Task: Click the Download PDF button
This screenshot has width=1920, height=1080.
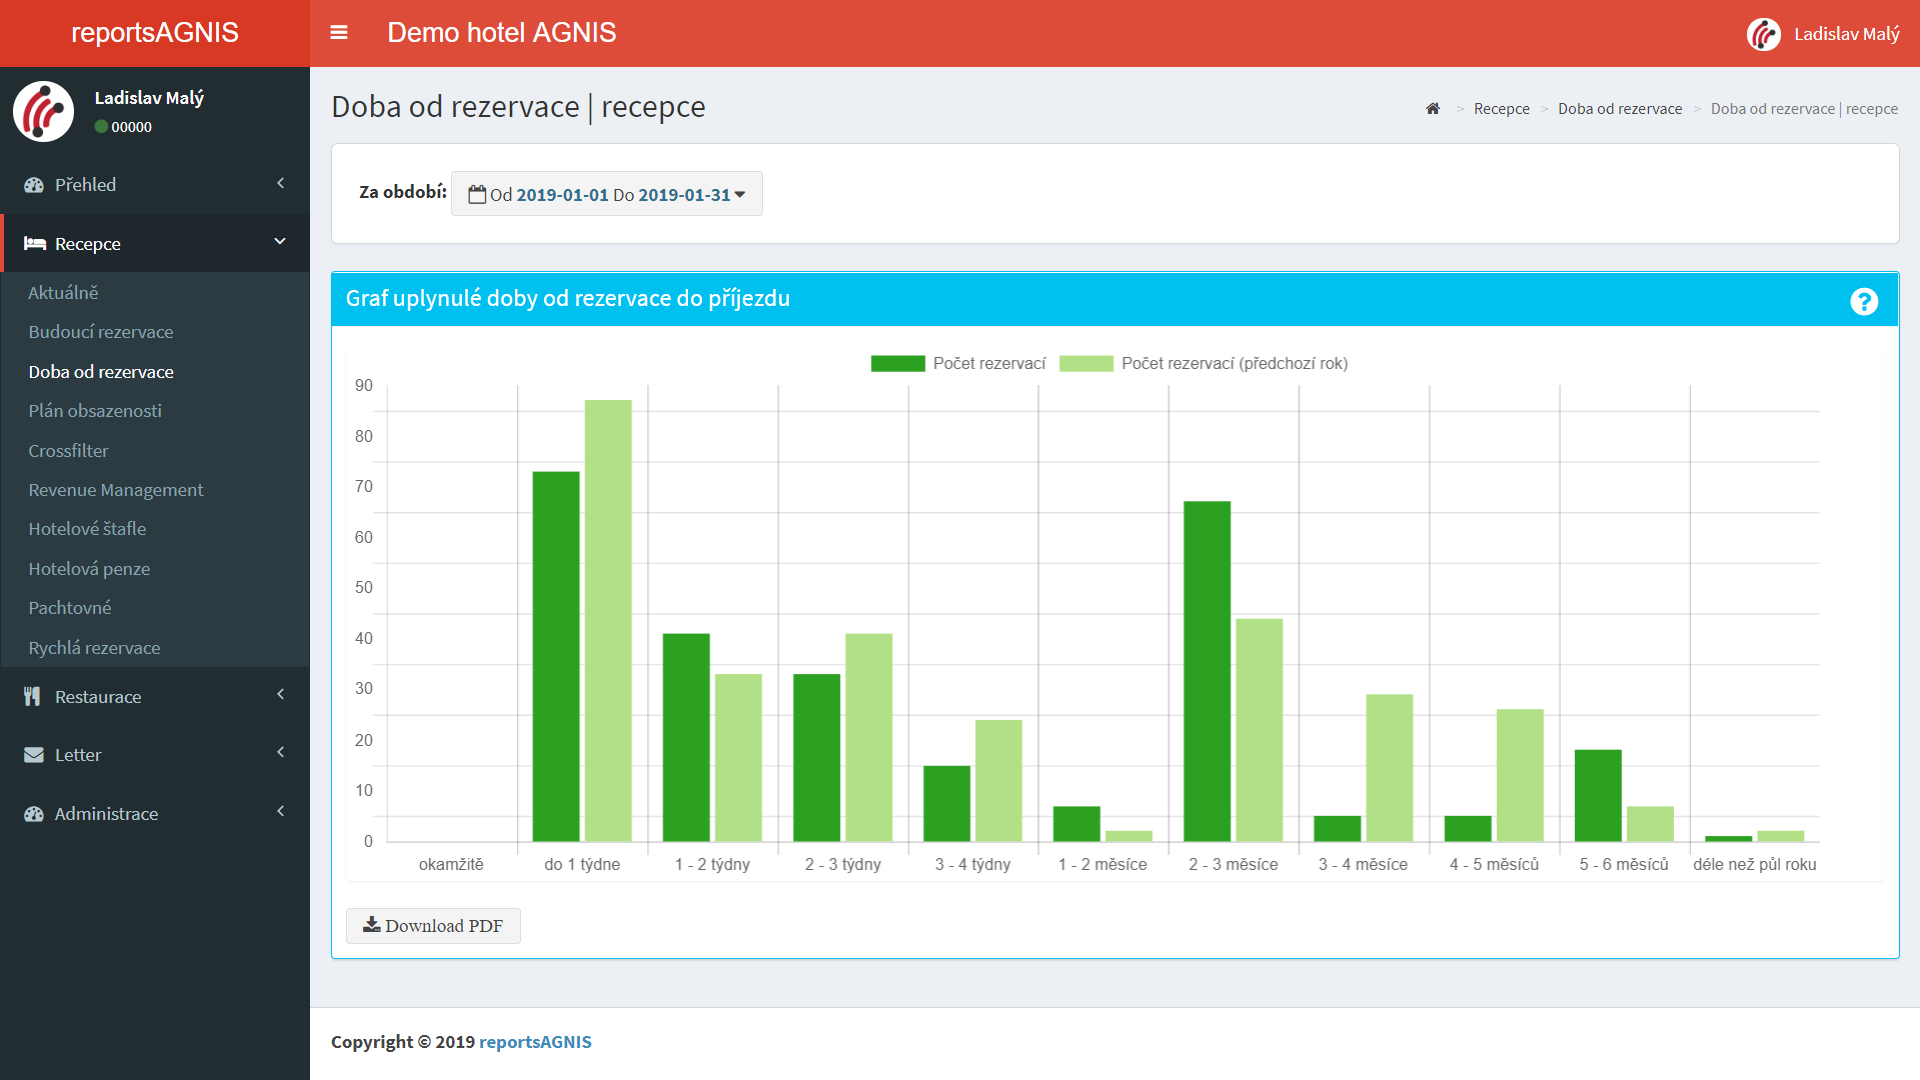Action: tap(433, 926)
